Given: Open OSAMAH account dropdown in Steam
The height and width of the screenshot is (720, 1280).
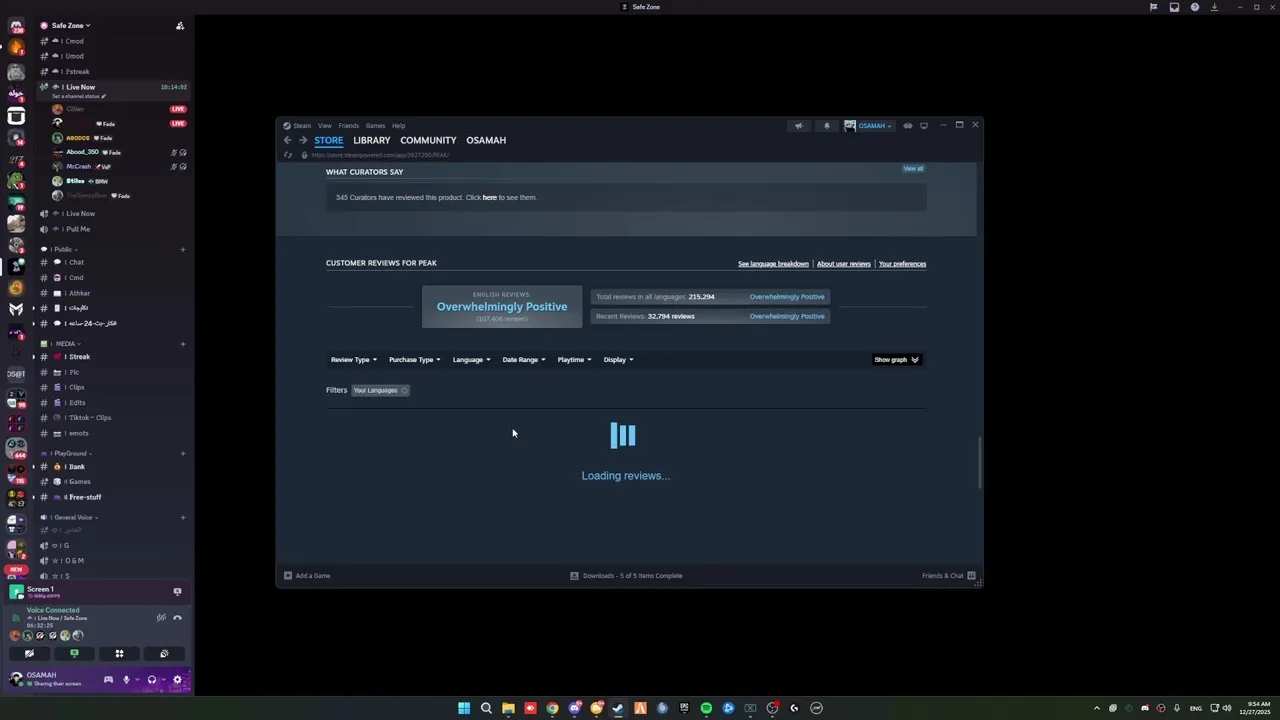Looking at the screenshot, I should (871, 126).
